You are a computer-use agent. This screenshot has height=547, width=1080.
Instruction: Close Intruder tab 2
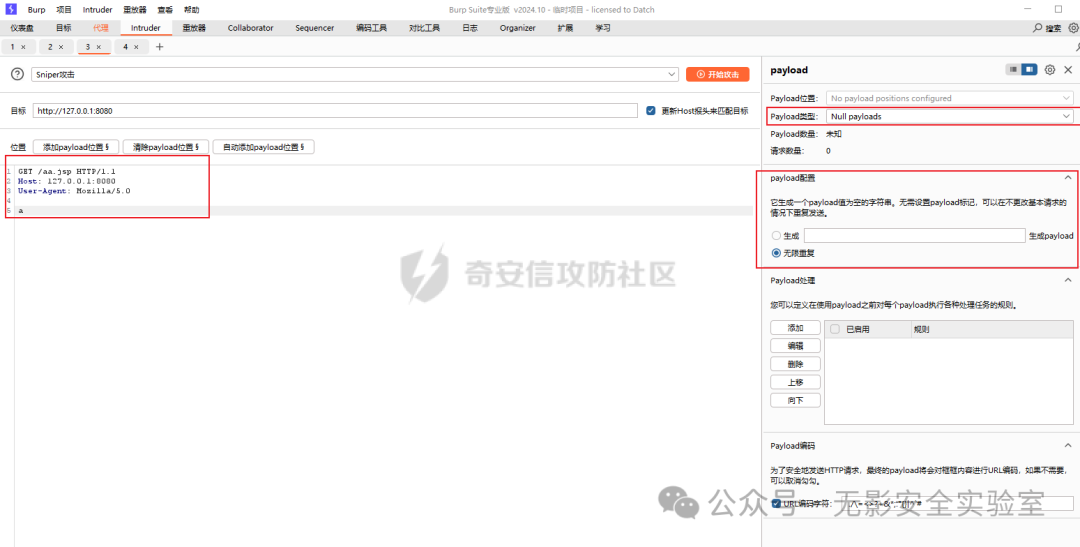[x=61, y=47]
